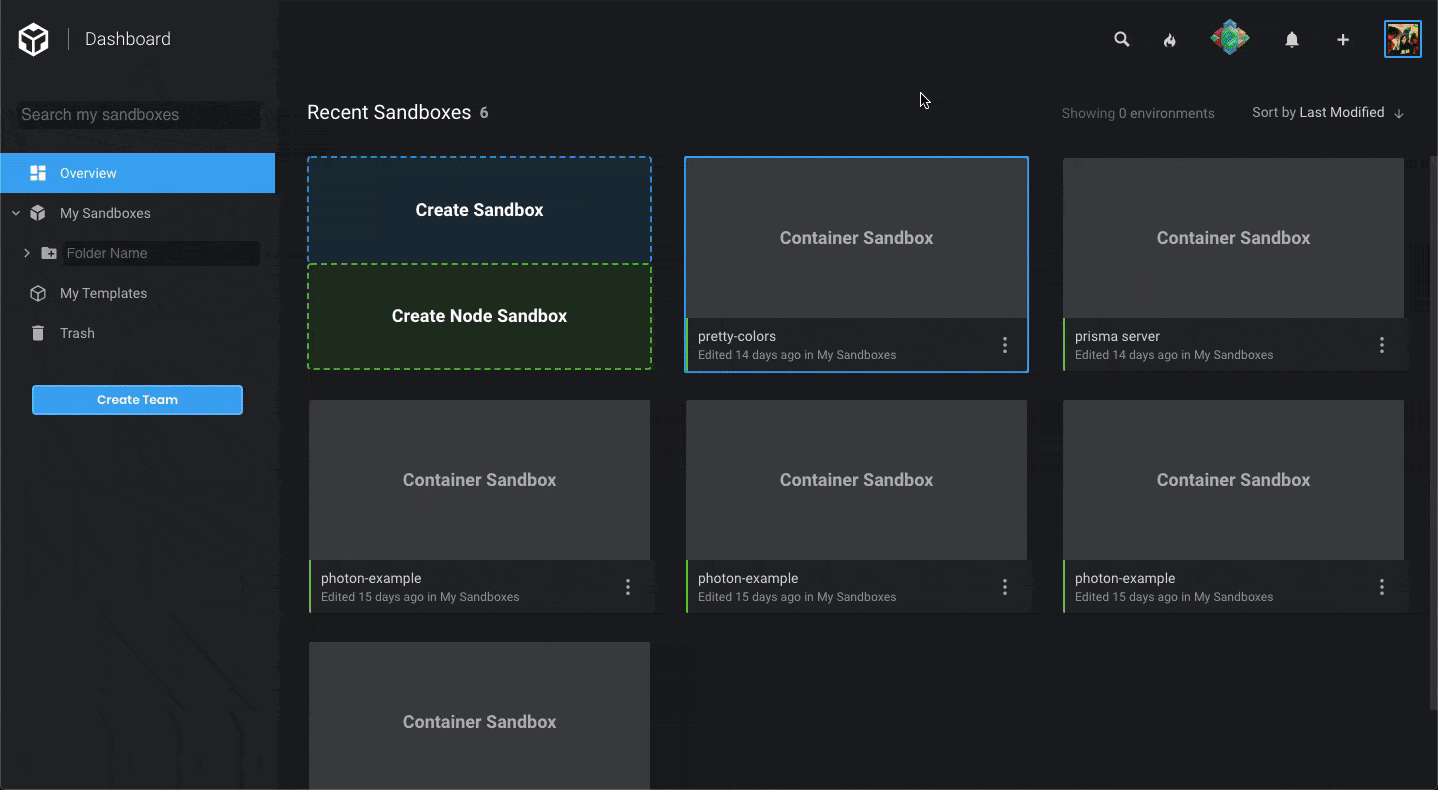This screenshot has height=790, width=1438.
Task: Open the user avatar menu
Action: click(1402, 40)
